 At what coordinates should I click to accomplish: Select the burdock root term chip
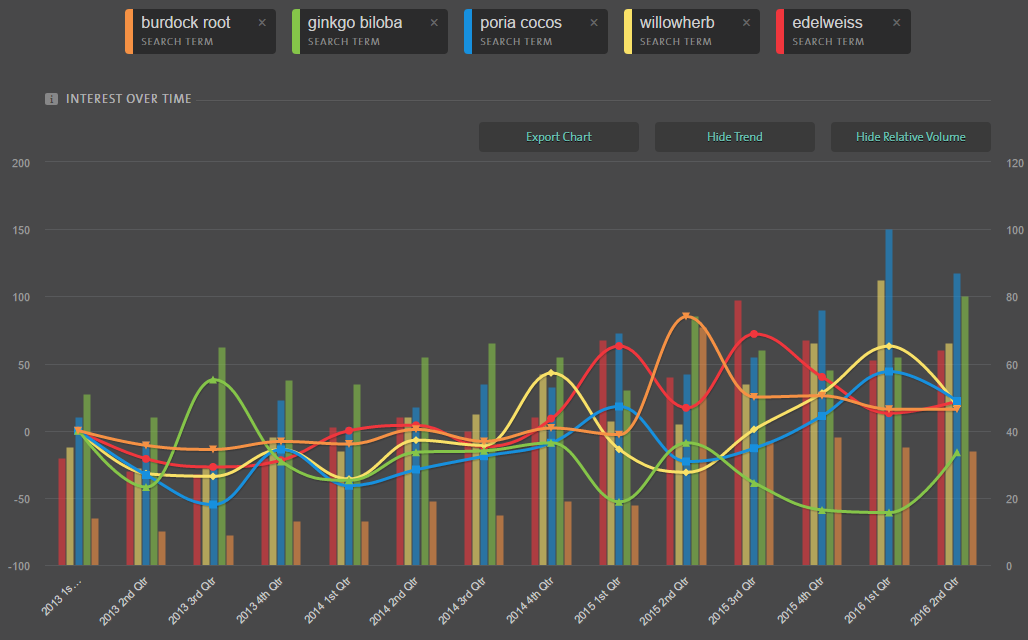(x=190, y=31)
